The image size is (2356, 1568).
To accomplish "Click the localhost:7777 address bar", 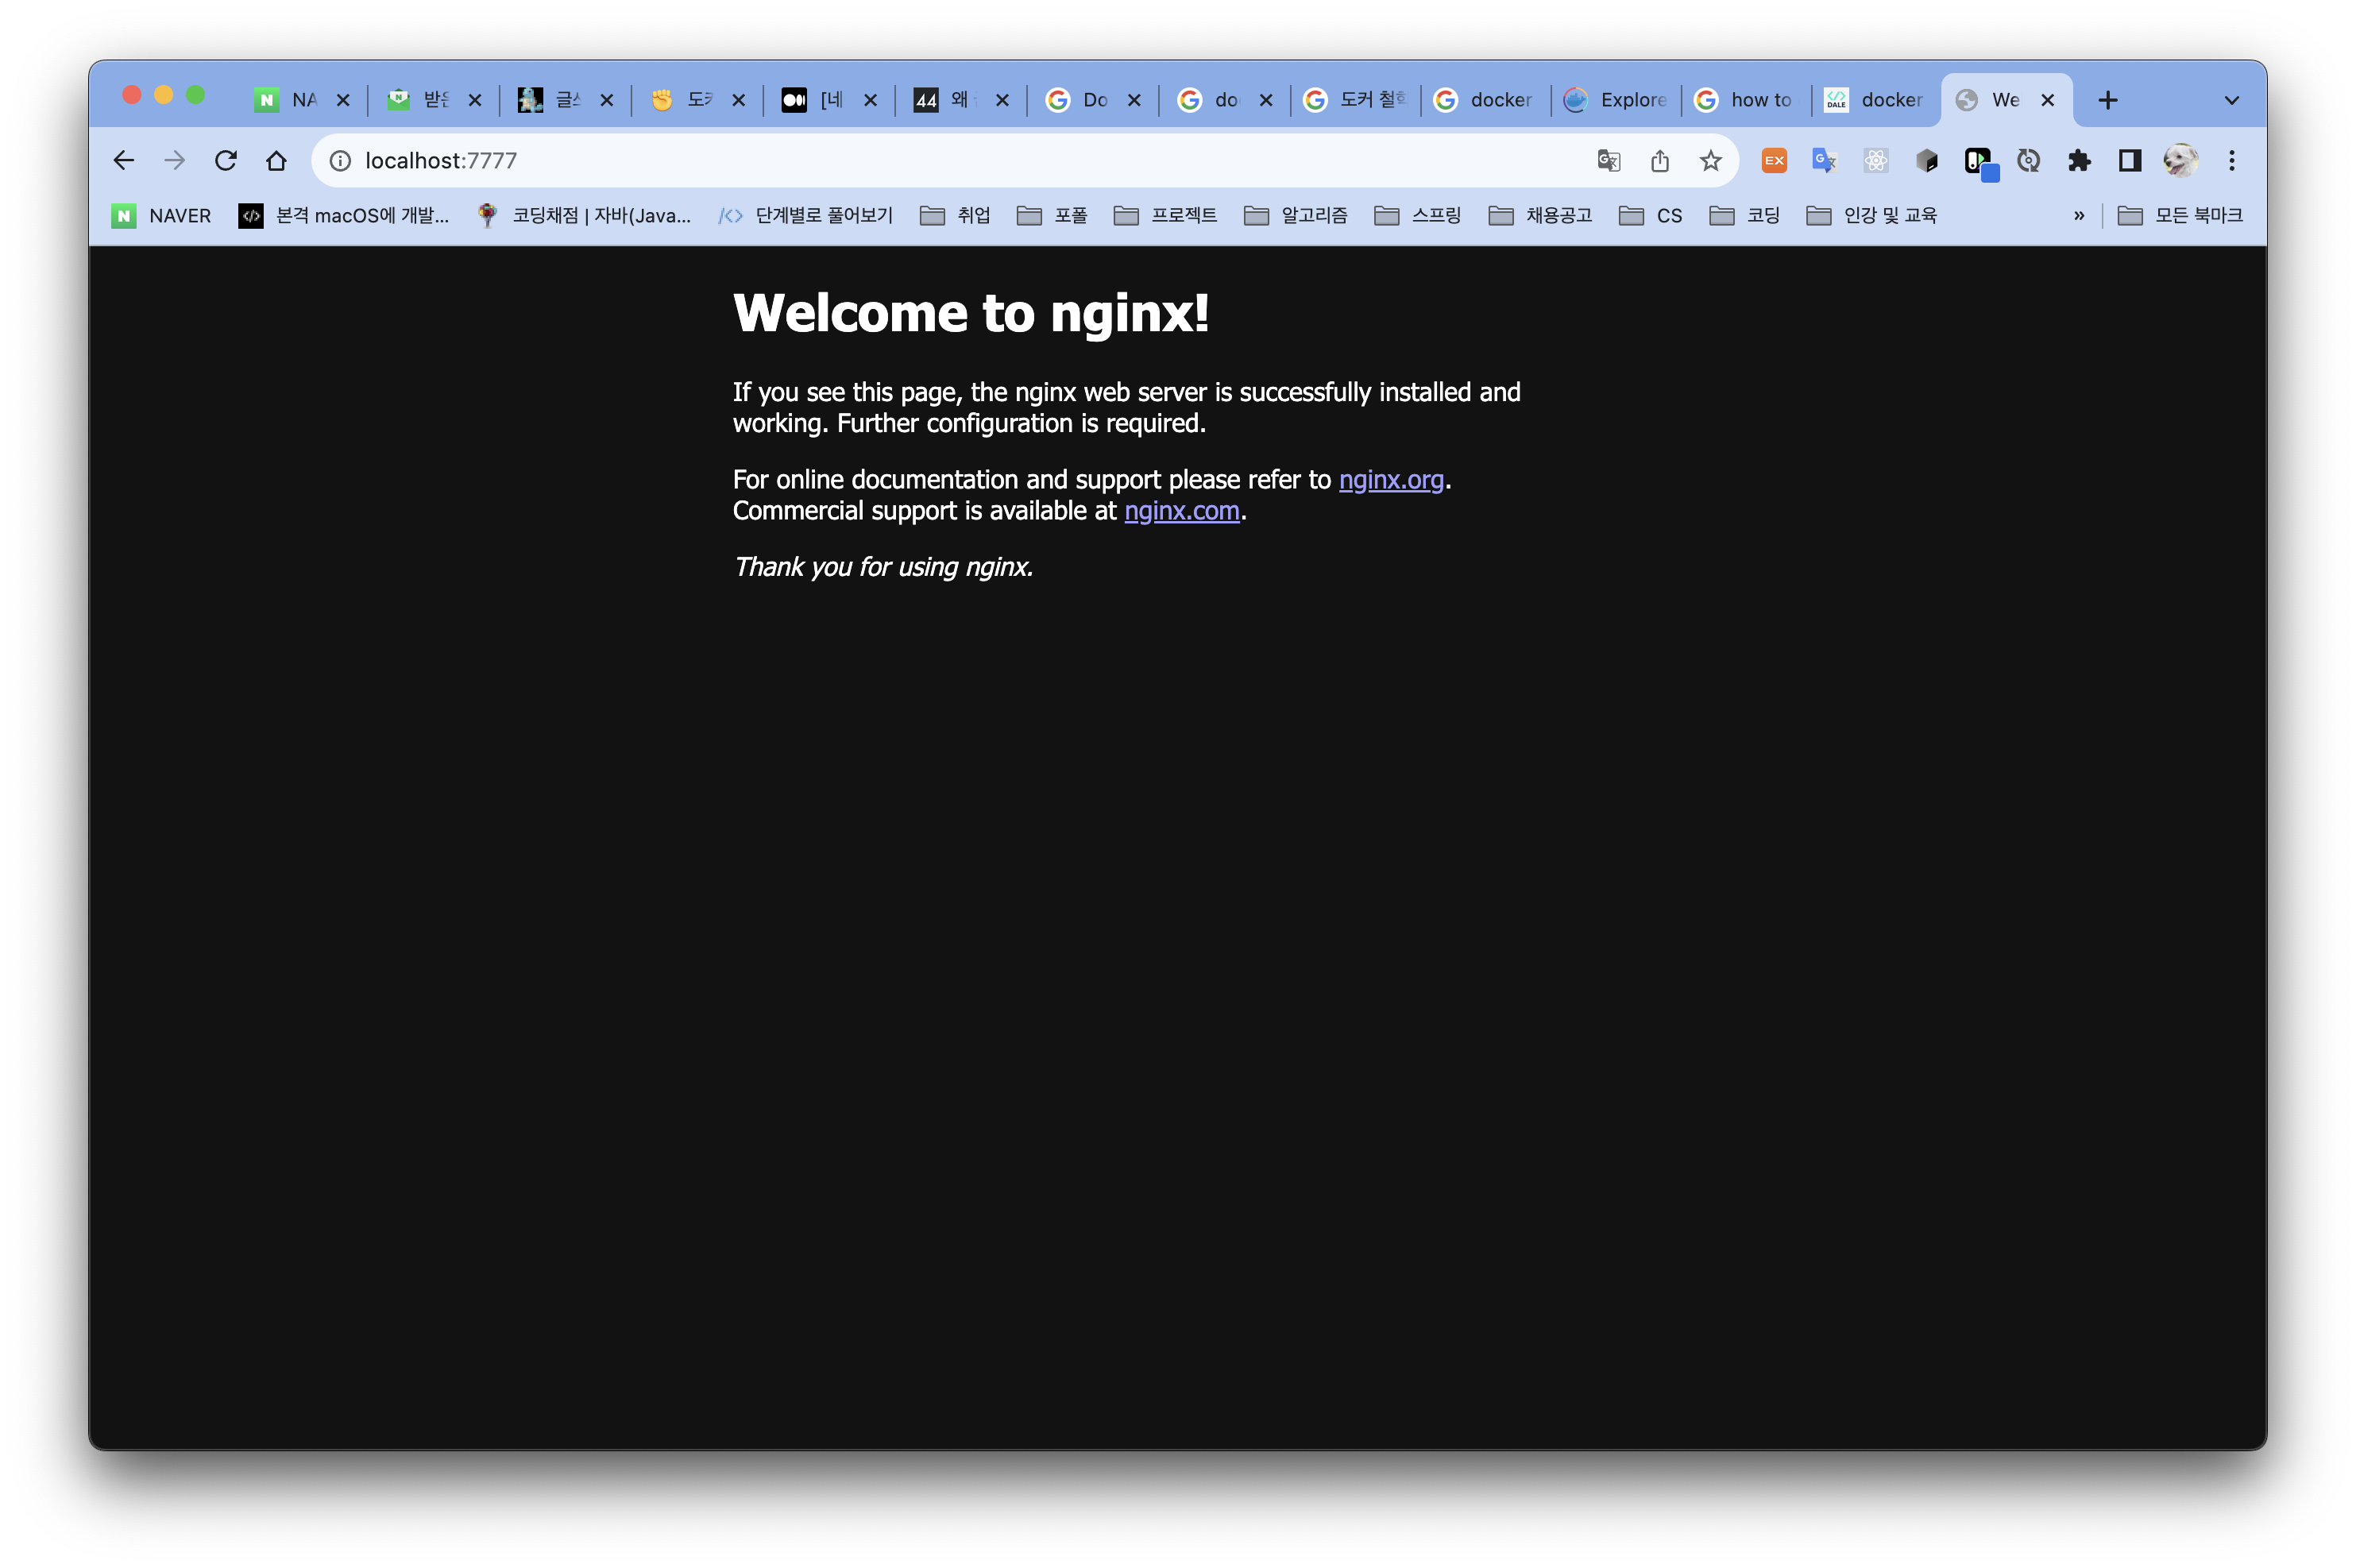I will click(900, 160).
